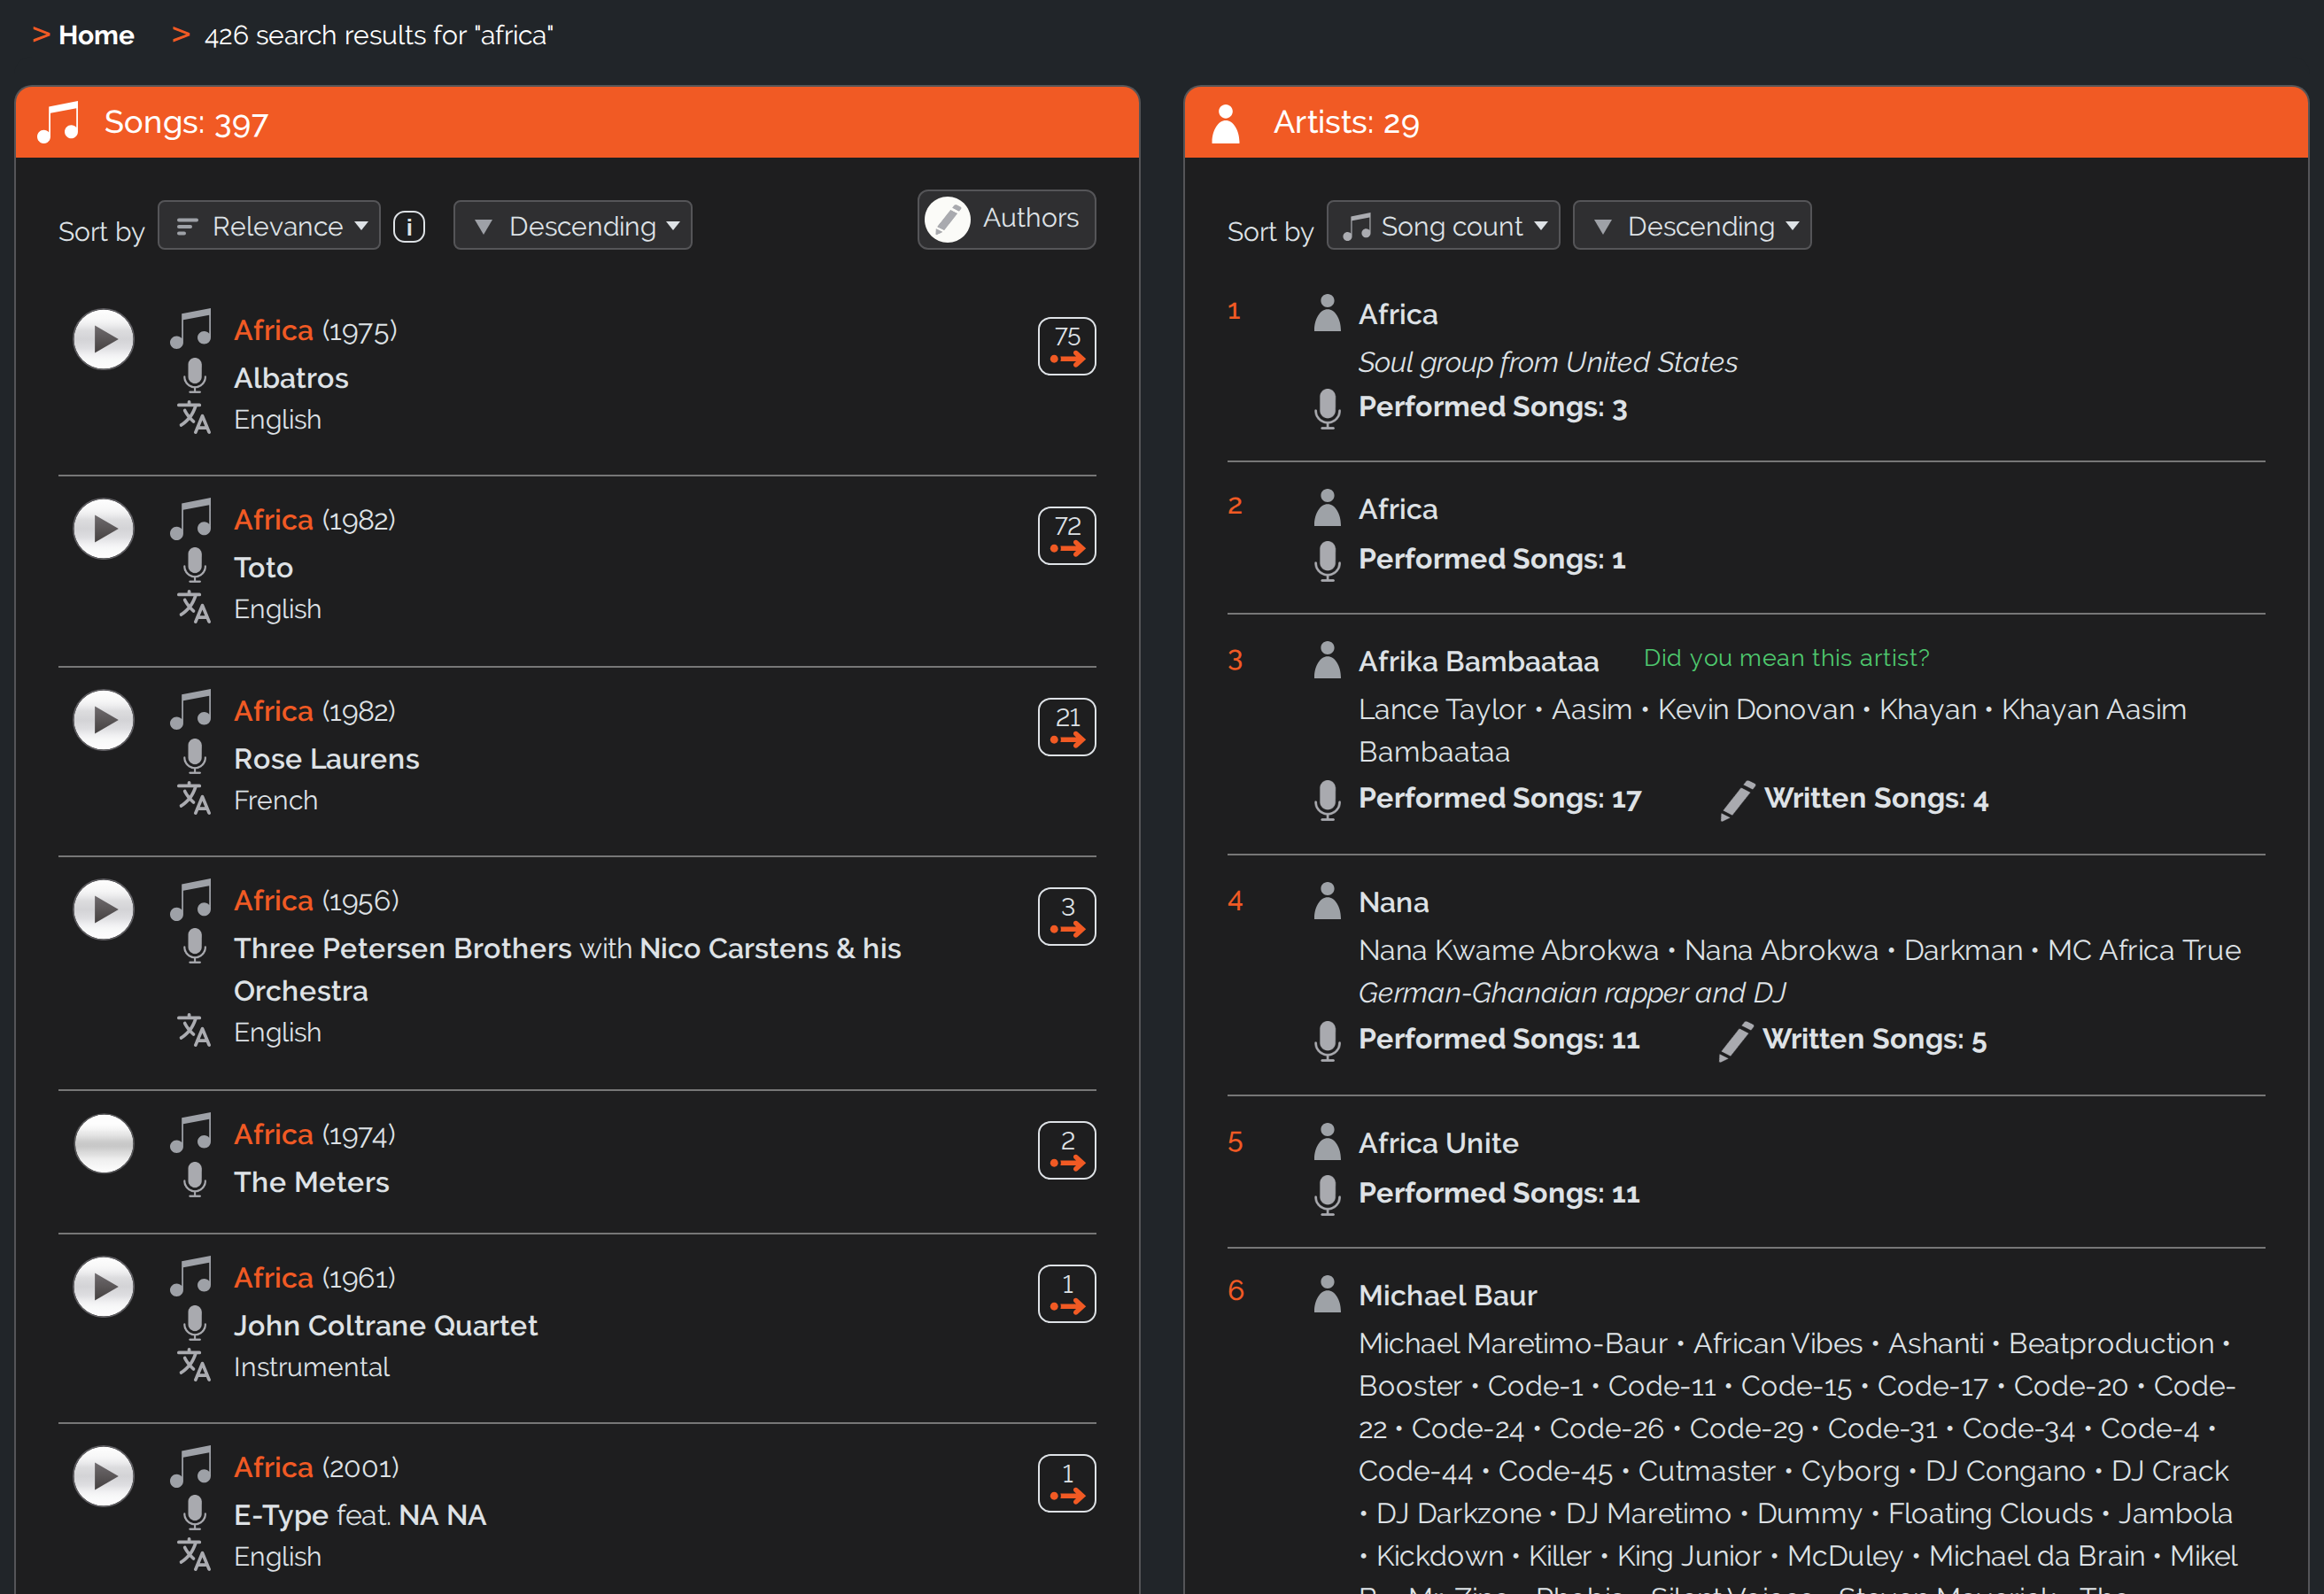Click the Artists: 29 panel header
The height and width of the screenshot is (1594, 2324).
(1746, 122)
